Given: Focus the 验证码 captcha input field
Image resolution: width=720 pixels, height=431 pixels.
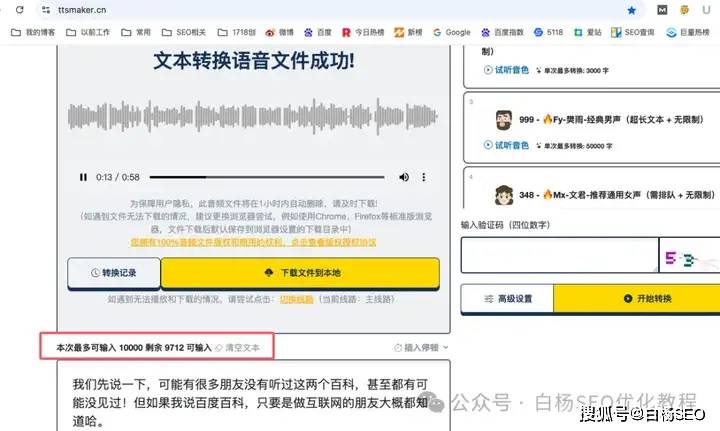Looking at the screenshot, I should click(560, 255).
